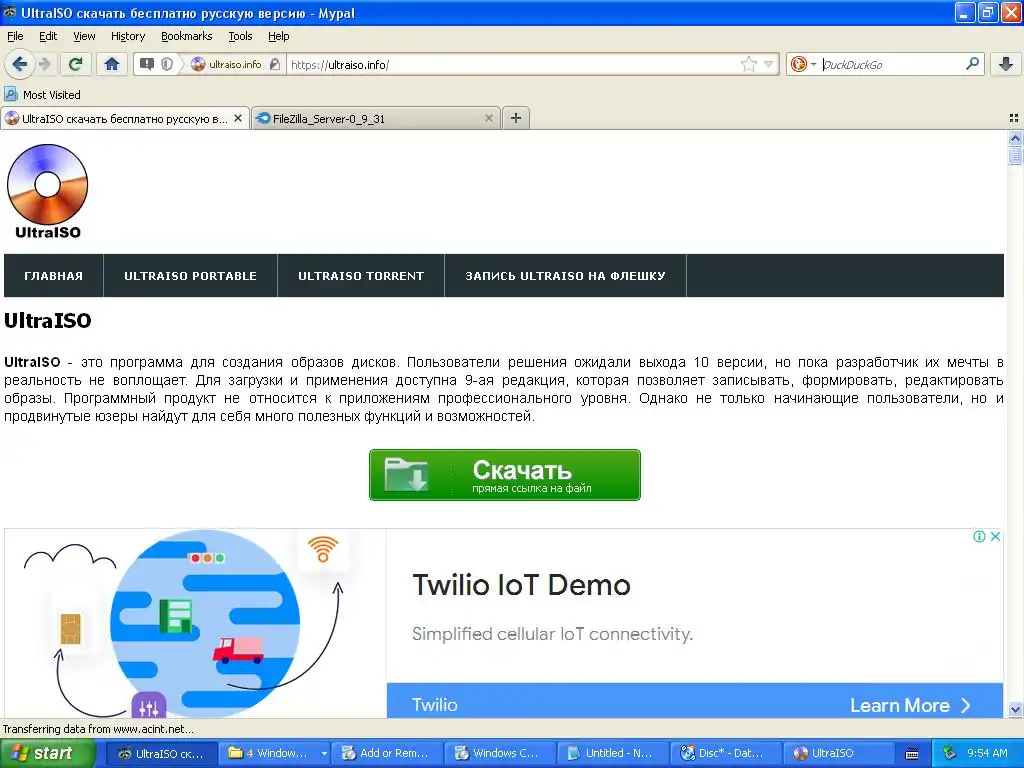Open the URL history dropdown arrow
This screenshot has width=1024, height=768.
point(769,64)
